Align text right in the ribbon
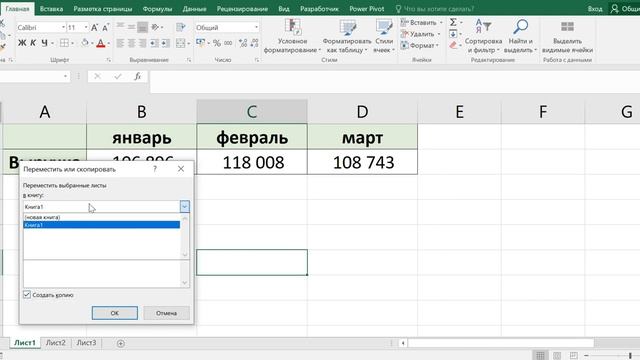The image size is (640, 360). click(x=142, y=43)
